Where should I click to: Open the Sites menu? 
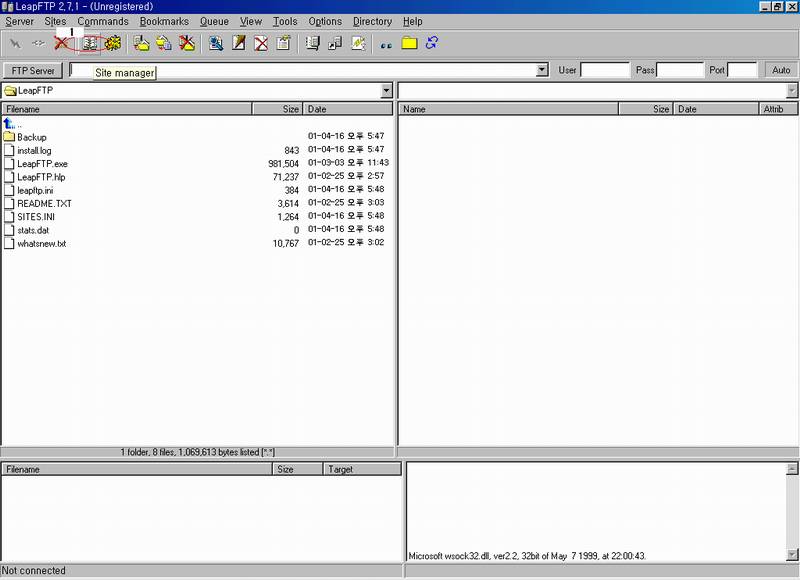pos(55,21)
